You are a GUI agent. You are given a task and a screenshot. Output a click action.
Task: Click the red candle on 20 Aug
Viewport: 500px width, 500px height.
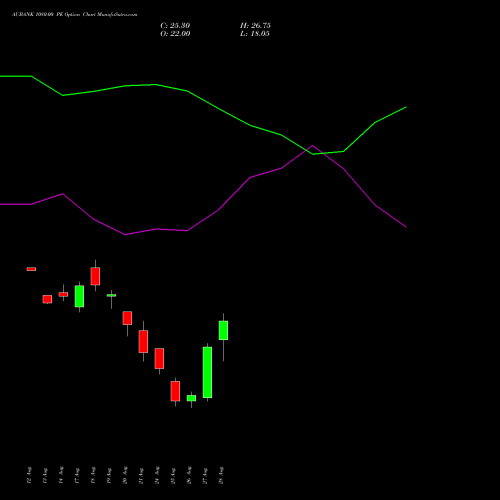127,318
